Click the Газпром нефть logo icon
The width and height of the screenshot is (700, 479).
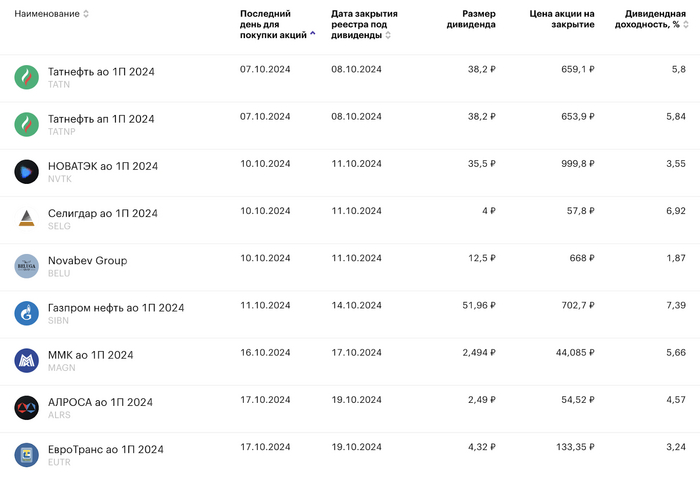coord(26,313)
